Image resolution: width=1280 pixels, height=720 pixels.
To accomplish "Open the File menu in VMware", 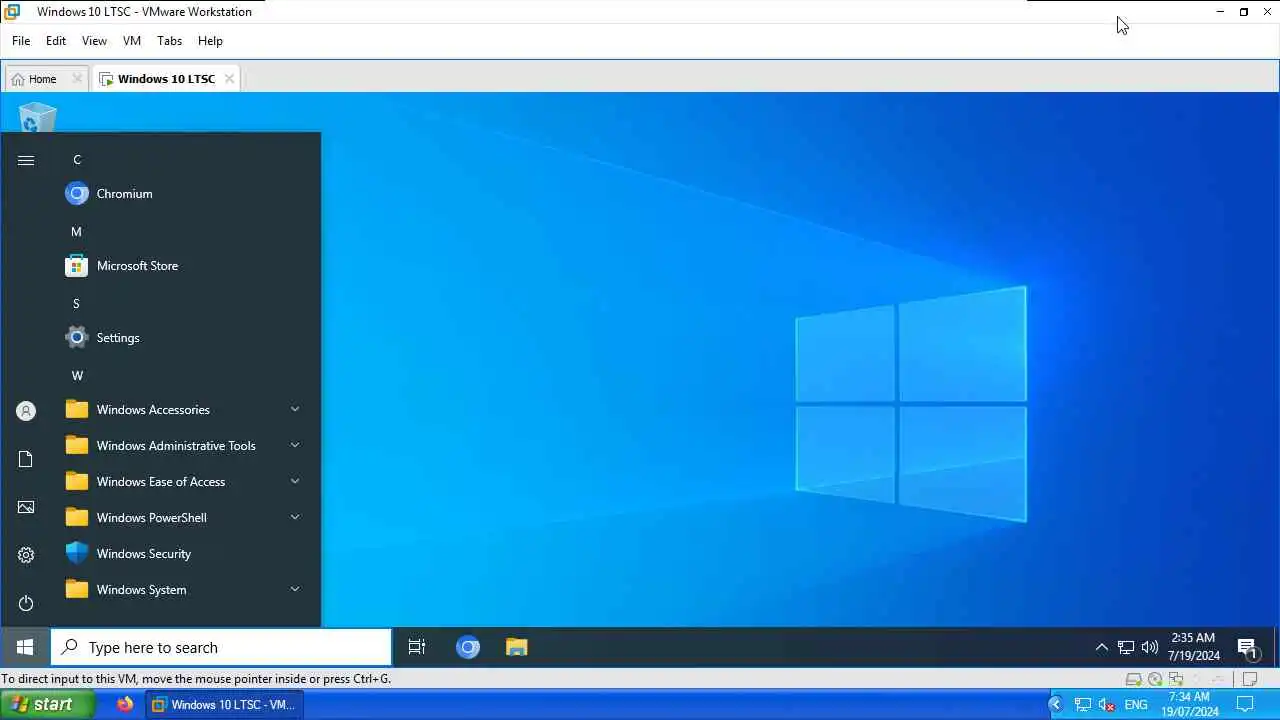I will click(x=21, y=41).
